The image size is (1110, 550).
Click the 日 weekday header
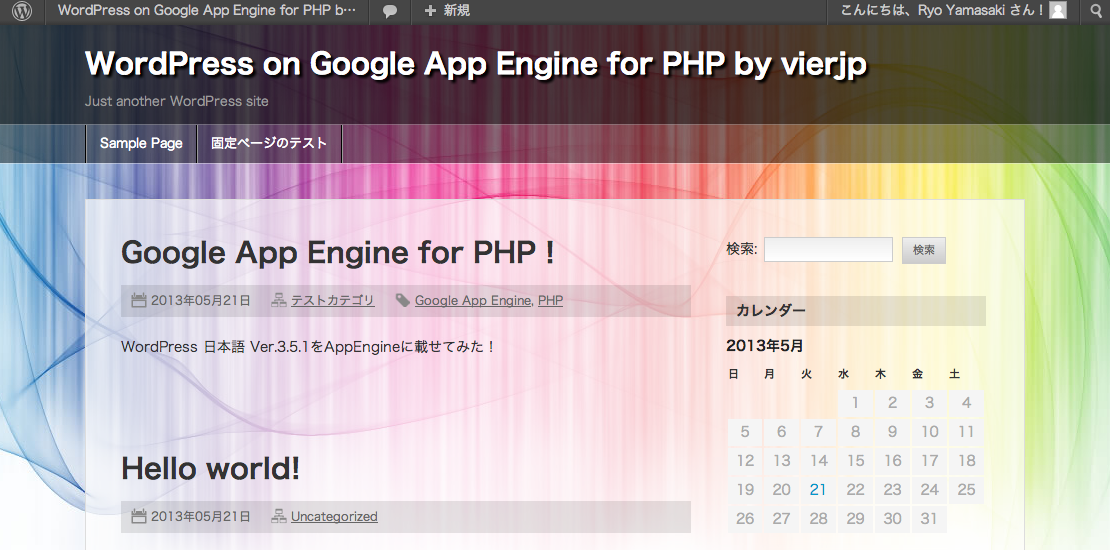pos(733,374)
